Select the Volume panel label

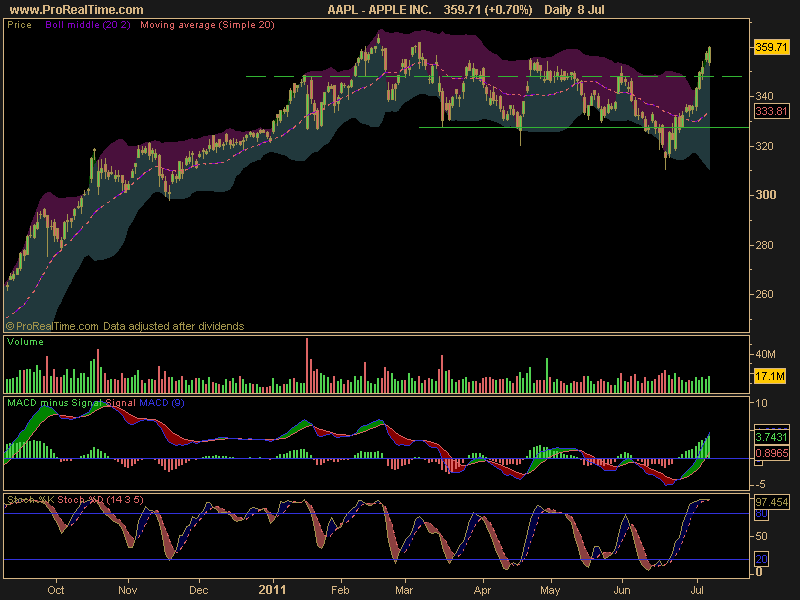coord(25,342)
